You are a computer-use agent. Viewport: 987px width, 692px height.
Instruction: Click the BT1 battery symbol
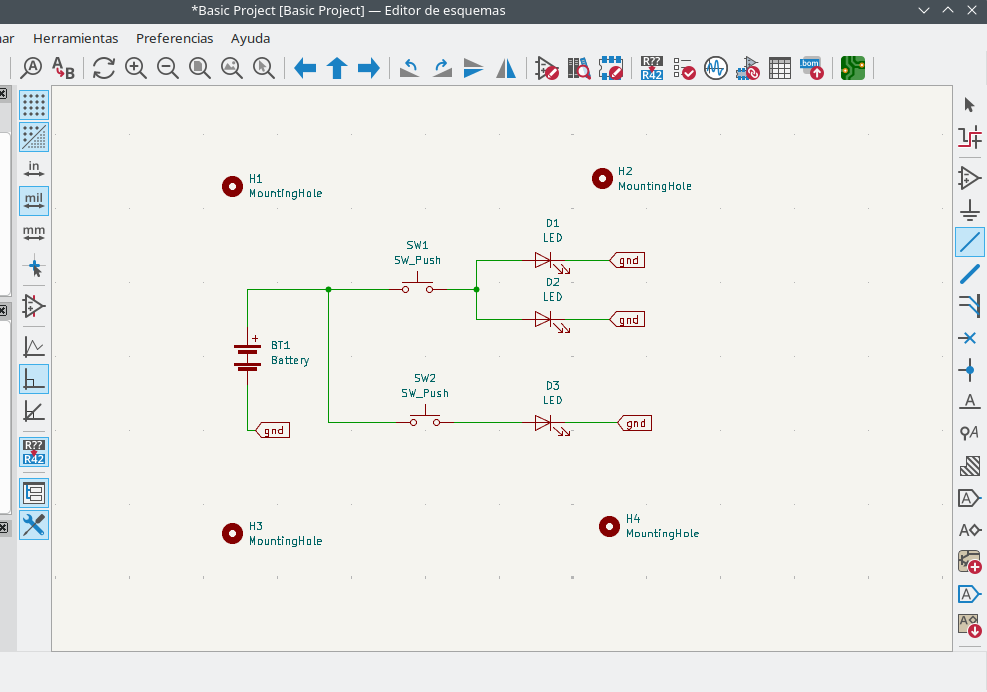(x=247, y=357)
